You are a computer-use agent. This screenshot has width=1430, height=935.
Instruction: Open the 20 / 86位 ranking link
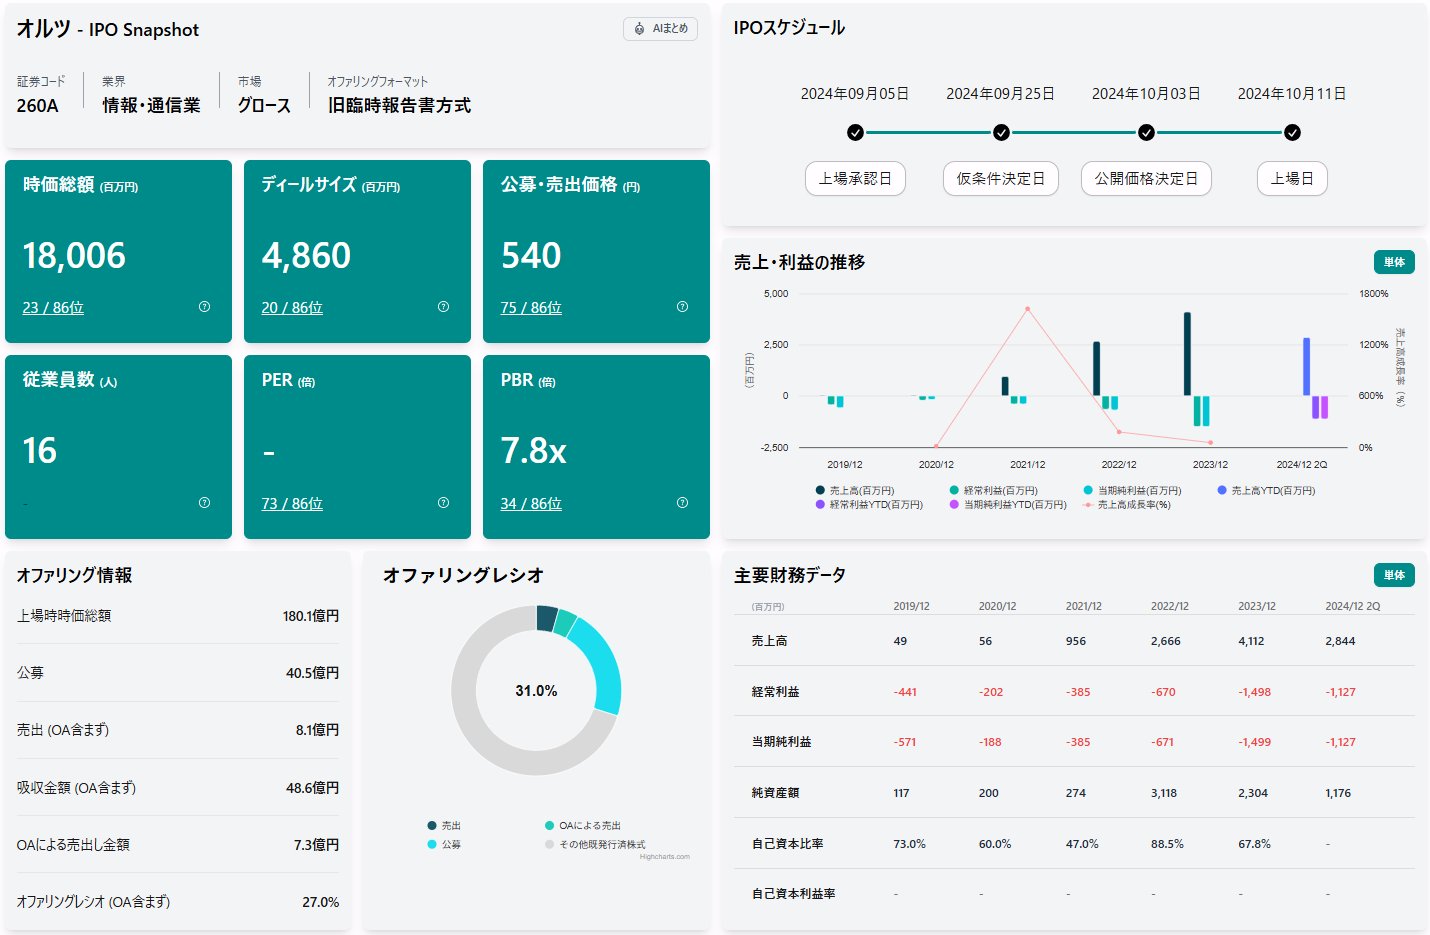(292, 308)
